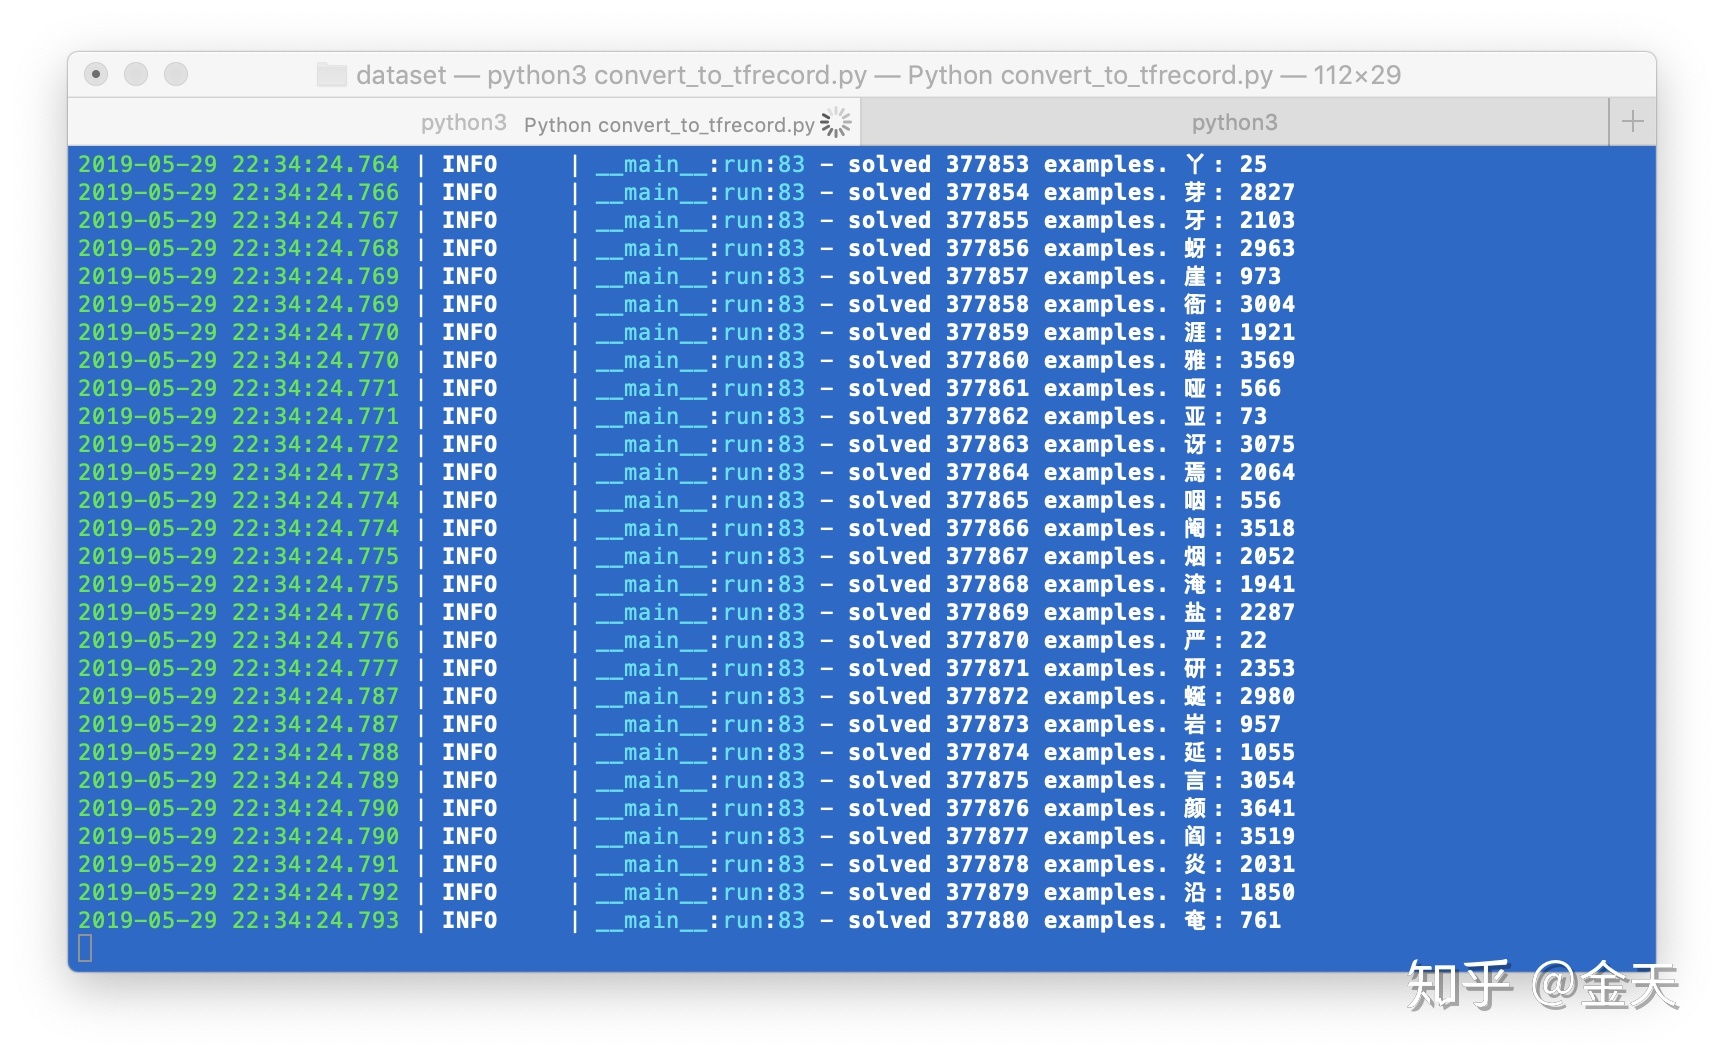This screenshot has width=1724, height=1056.
Task: Click the value 2827 in the output
Action: pyautogui.click(x=1267, y=192)
